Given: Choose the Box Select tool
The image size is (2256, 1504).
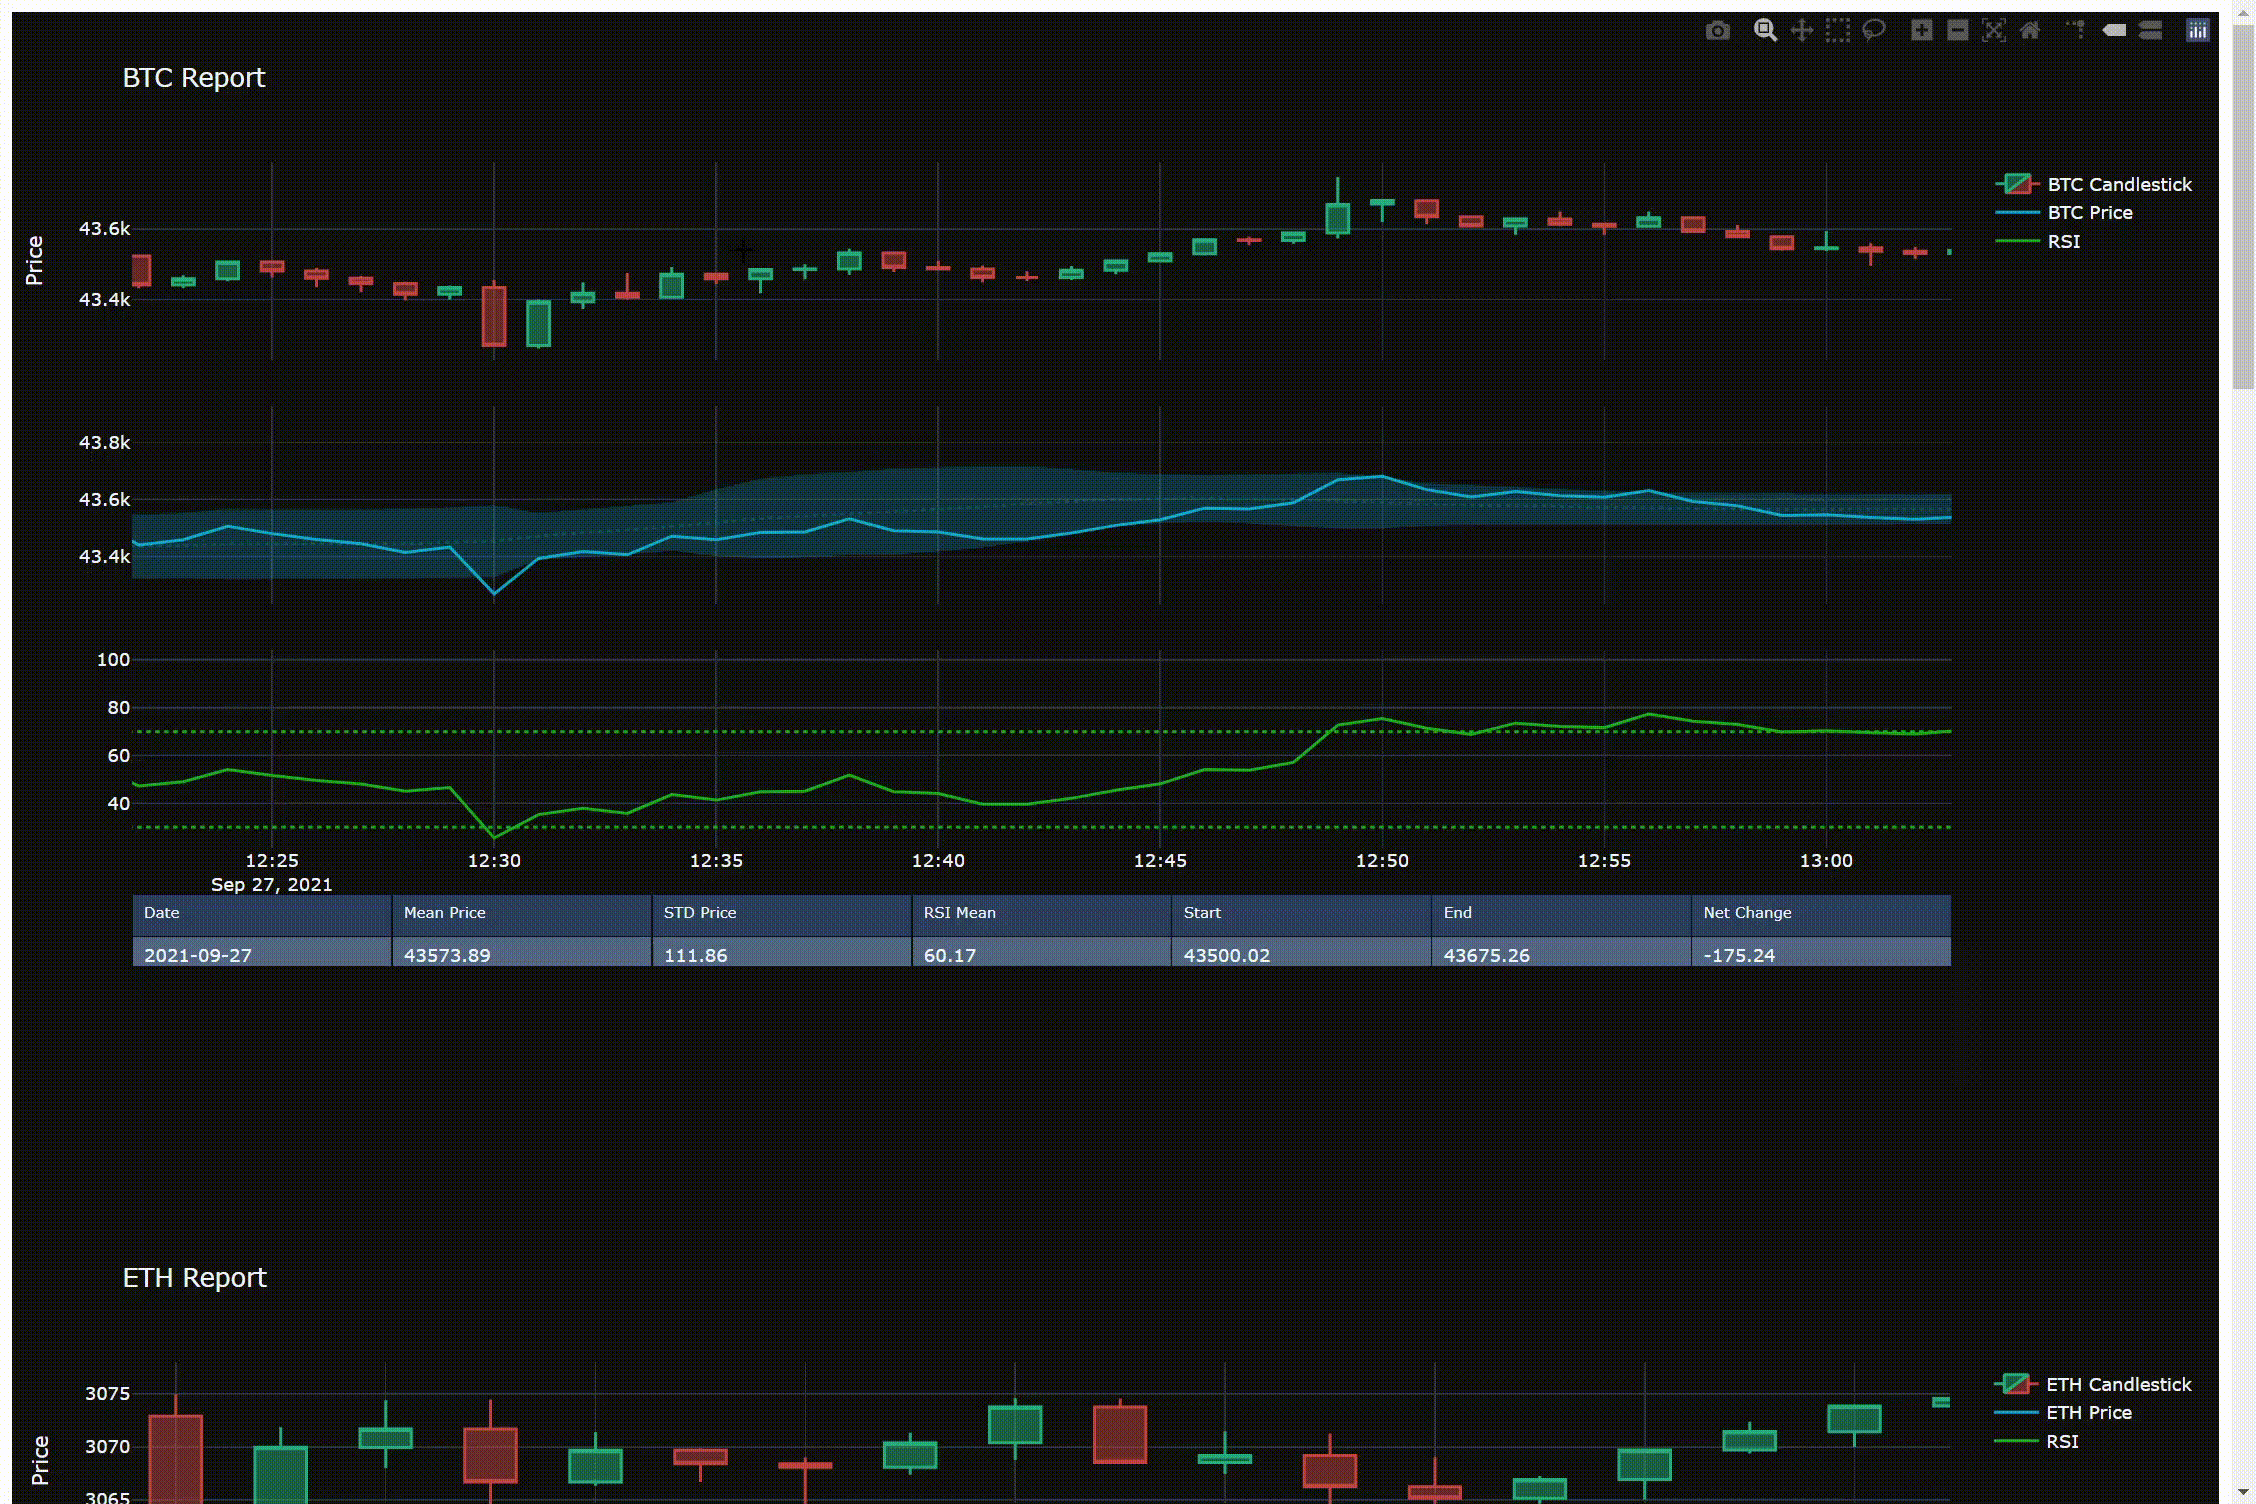Looking at the screenshot, I should click(1837, 31).
